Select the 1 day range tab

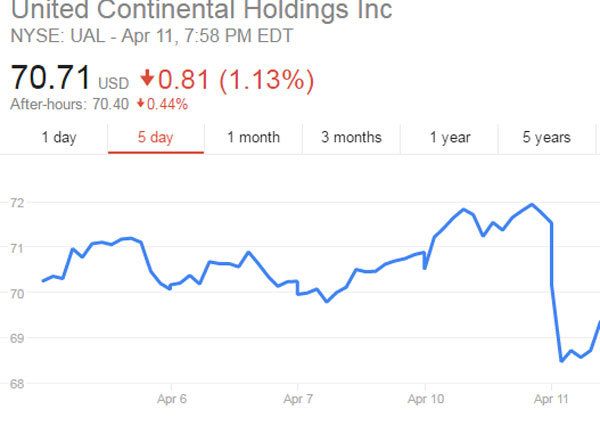pyautogui.click(x=58, y=138)
